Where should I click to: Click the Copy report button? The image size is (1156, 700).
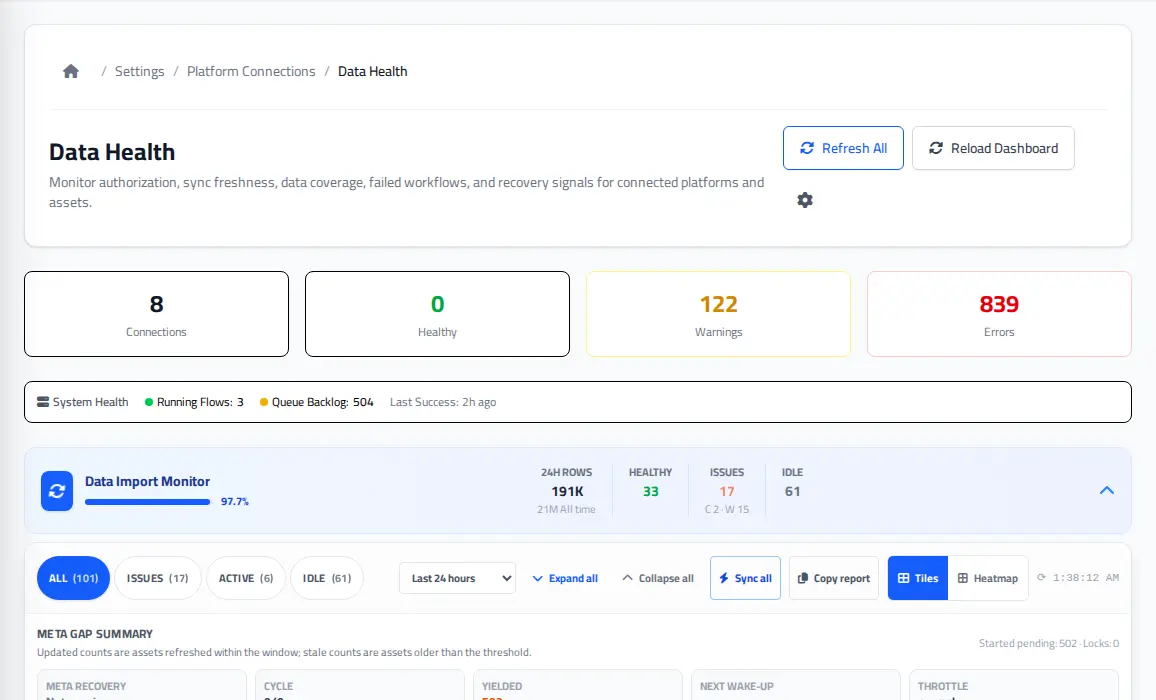click(x=833, y=578)
